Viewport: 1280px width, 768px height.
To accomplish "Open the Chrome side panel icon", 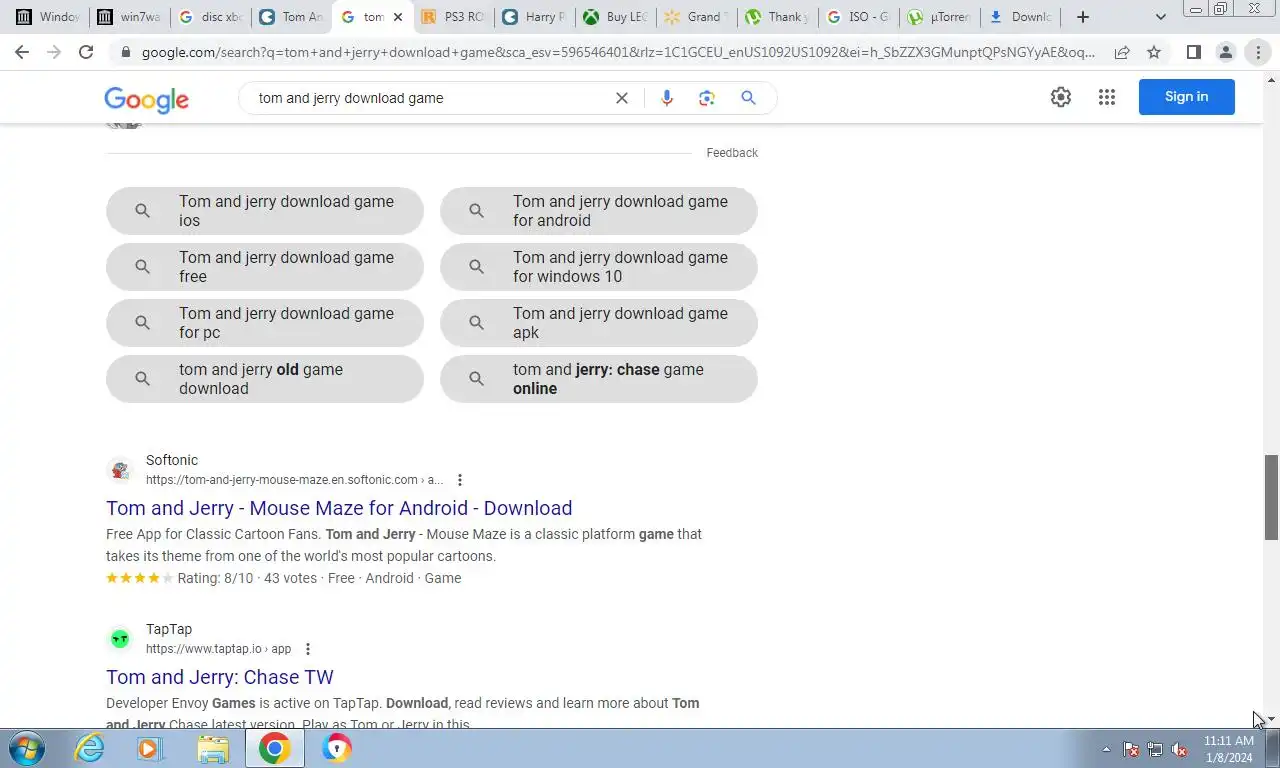I will point(1193,52).
